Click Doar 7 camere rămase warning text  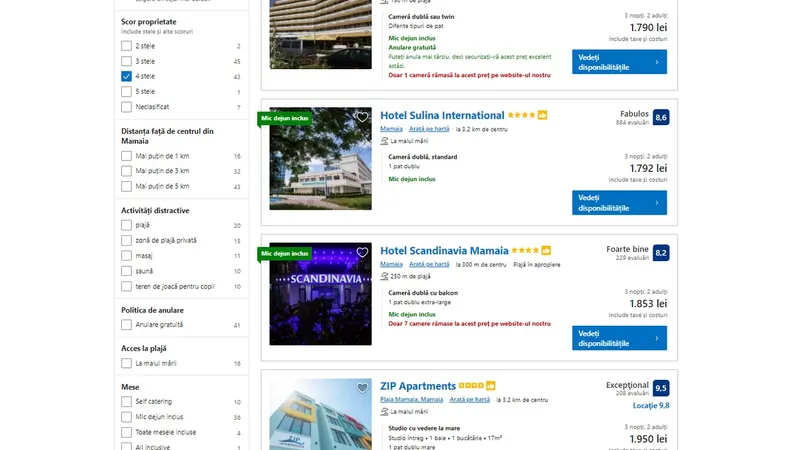[469, 323]
